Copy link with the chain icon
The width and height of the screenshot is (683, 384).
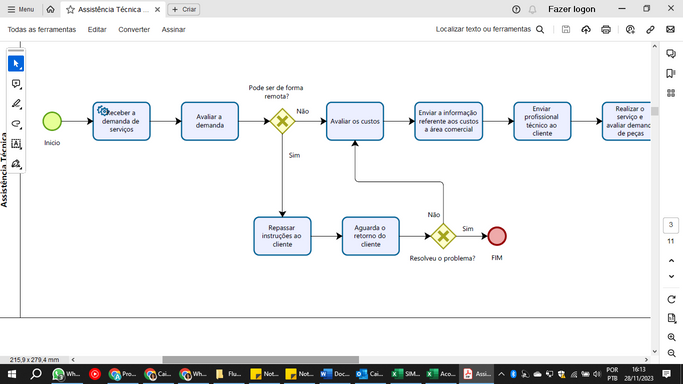pos(650,29)
